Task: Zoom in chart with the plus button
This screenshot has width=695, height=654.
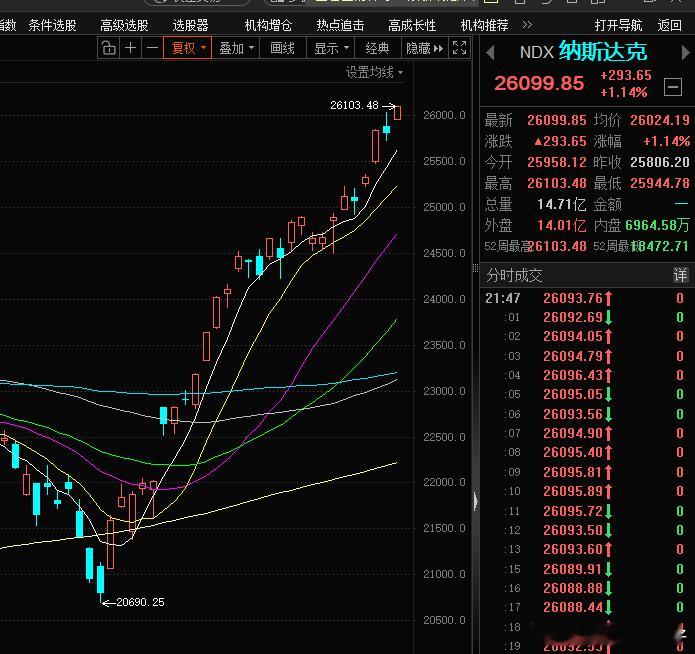Action: [130, 47]
